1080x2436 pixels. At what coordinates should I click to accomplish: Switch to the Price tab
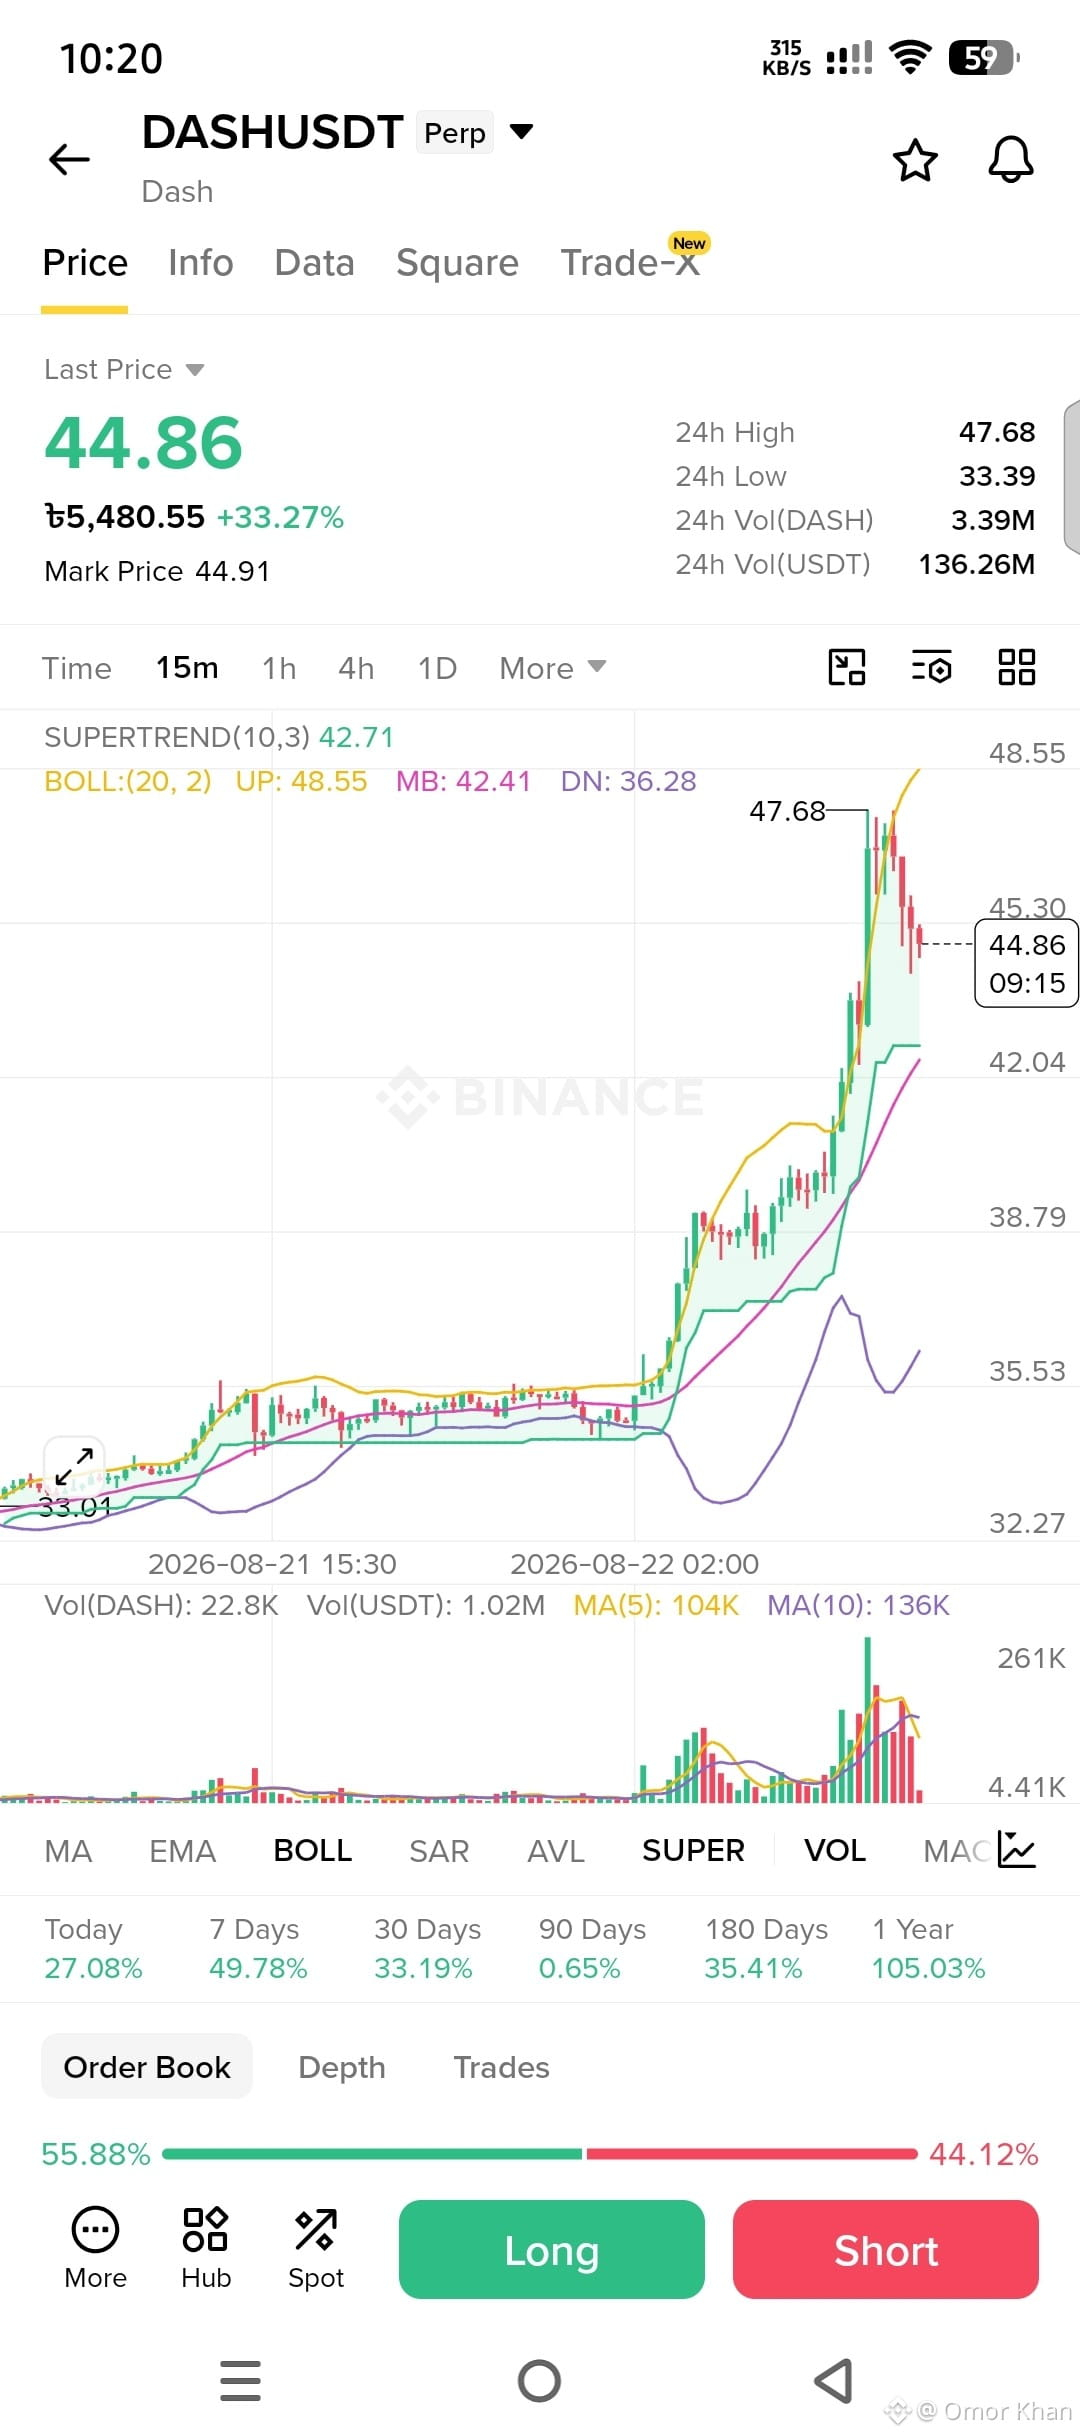coord(85,263)
